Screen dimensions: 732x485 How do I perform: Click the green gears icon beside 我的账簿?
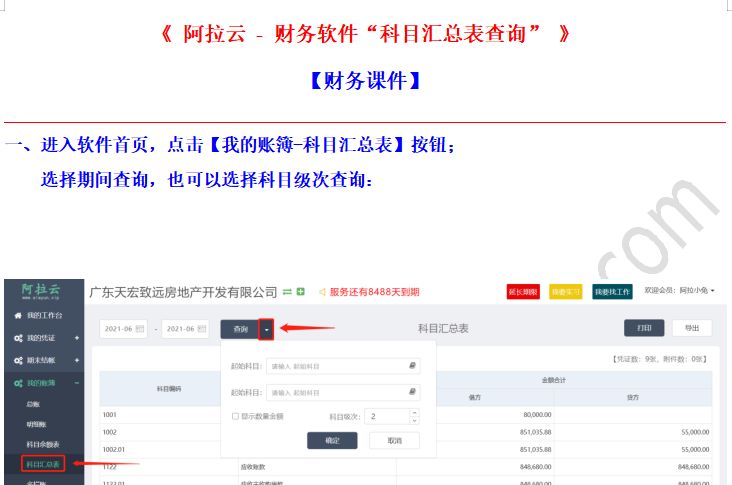pyautogui.click(x=18, y=383)
